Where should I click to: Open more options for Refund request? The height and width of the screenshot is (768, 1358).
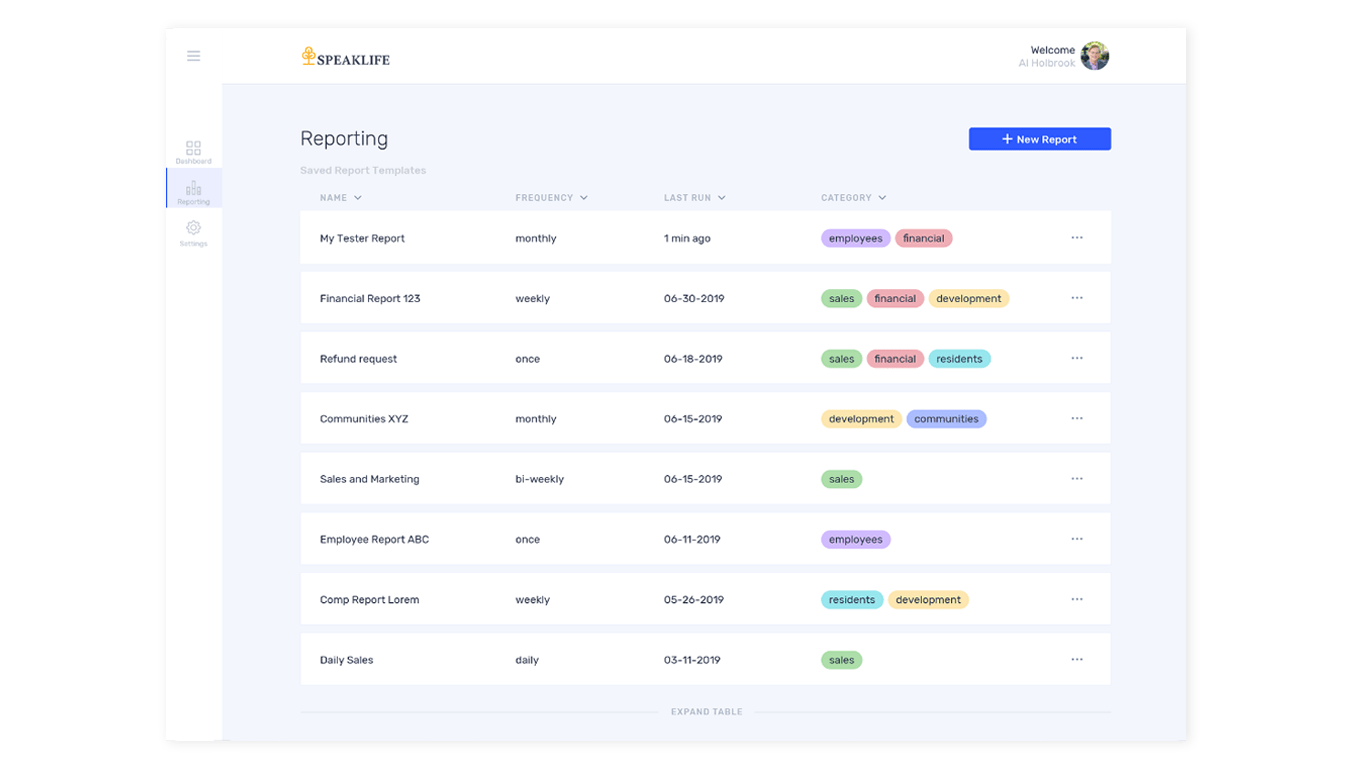(x=1077, y=358)
